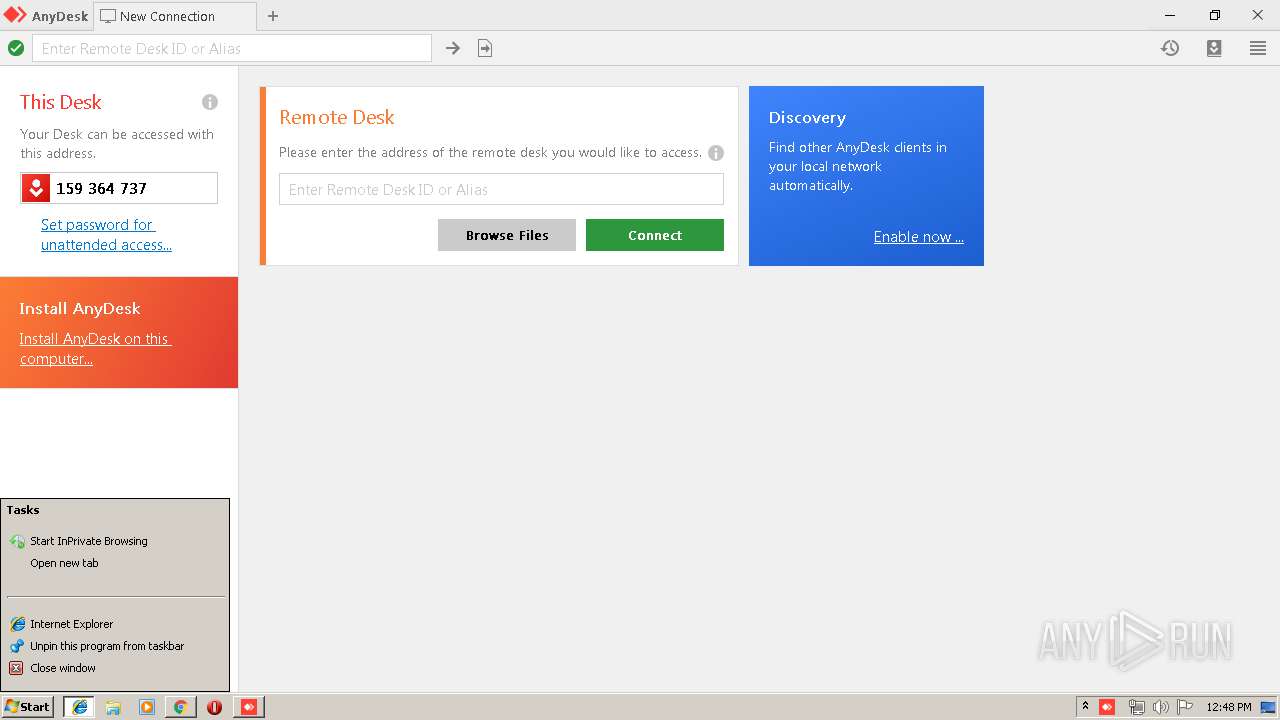Open File Explorer from taskbar

(x=113, y=707)
